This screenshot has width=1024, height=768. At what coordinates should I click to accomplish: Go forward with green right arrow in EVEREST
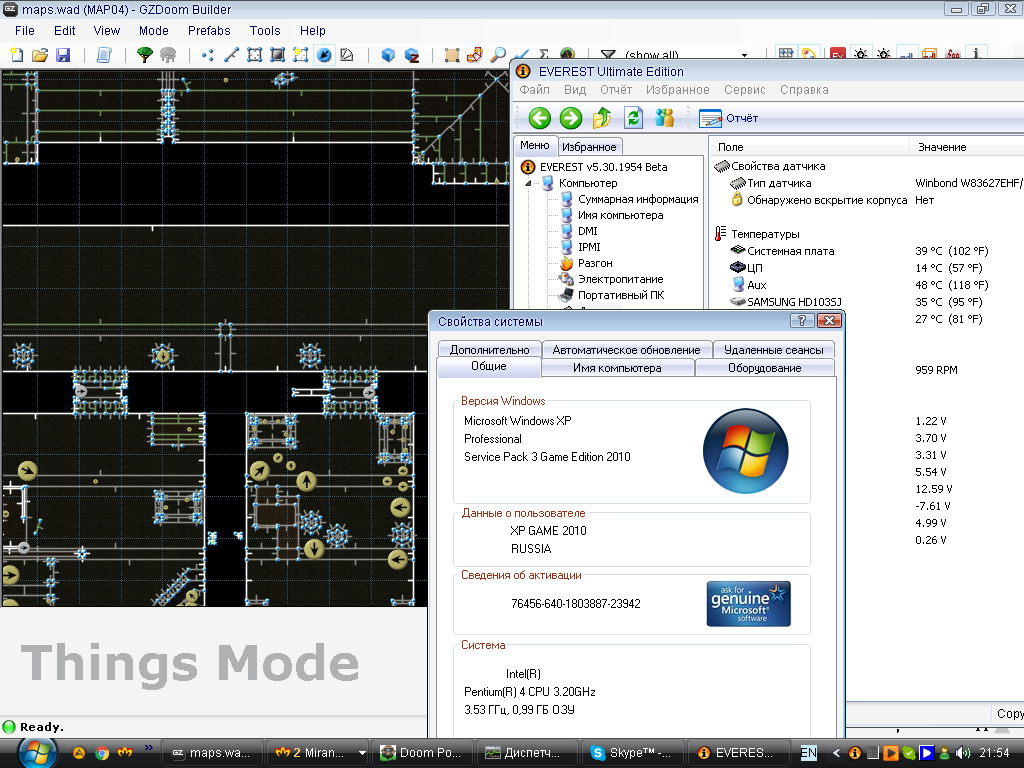click(x=571, y=118)
